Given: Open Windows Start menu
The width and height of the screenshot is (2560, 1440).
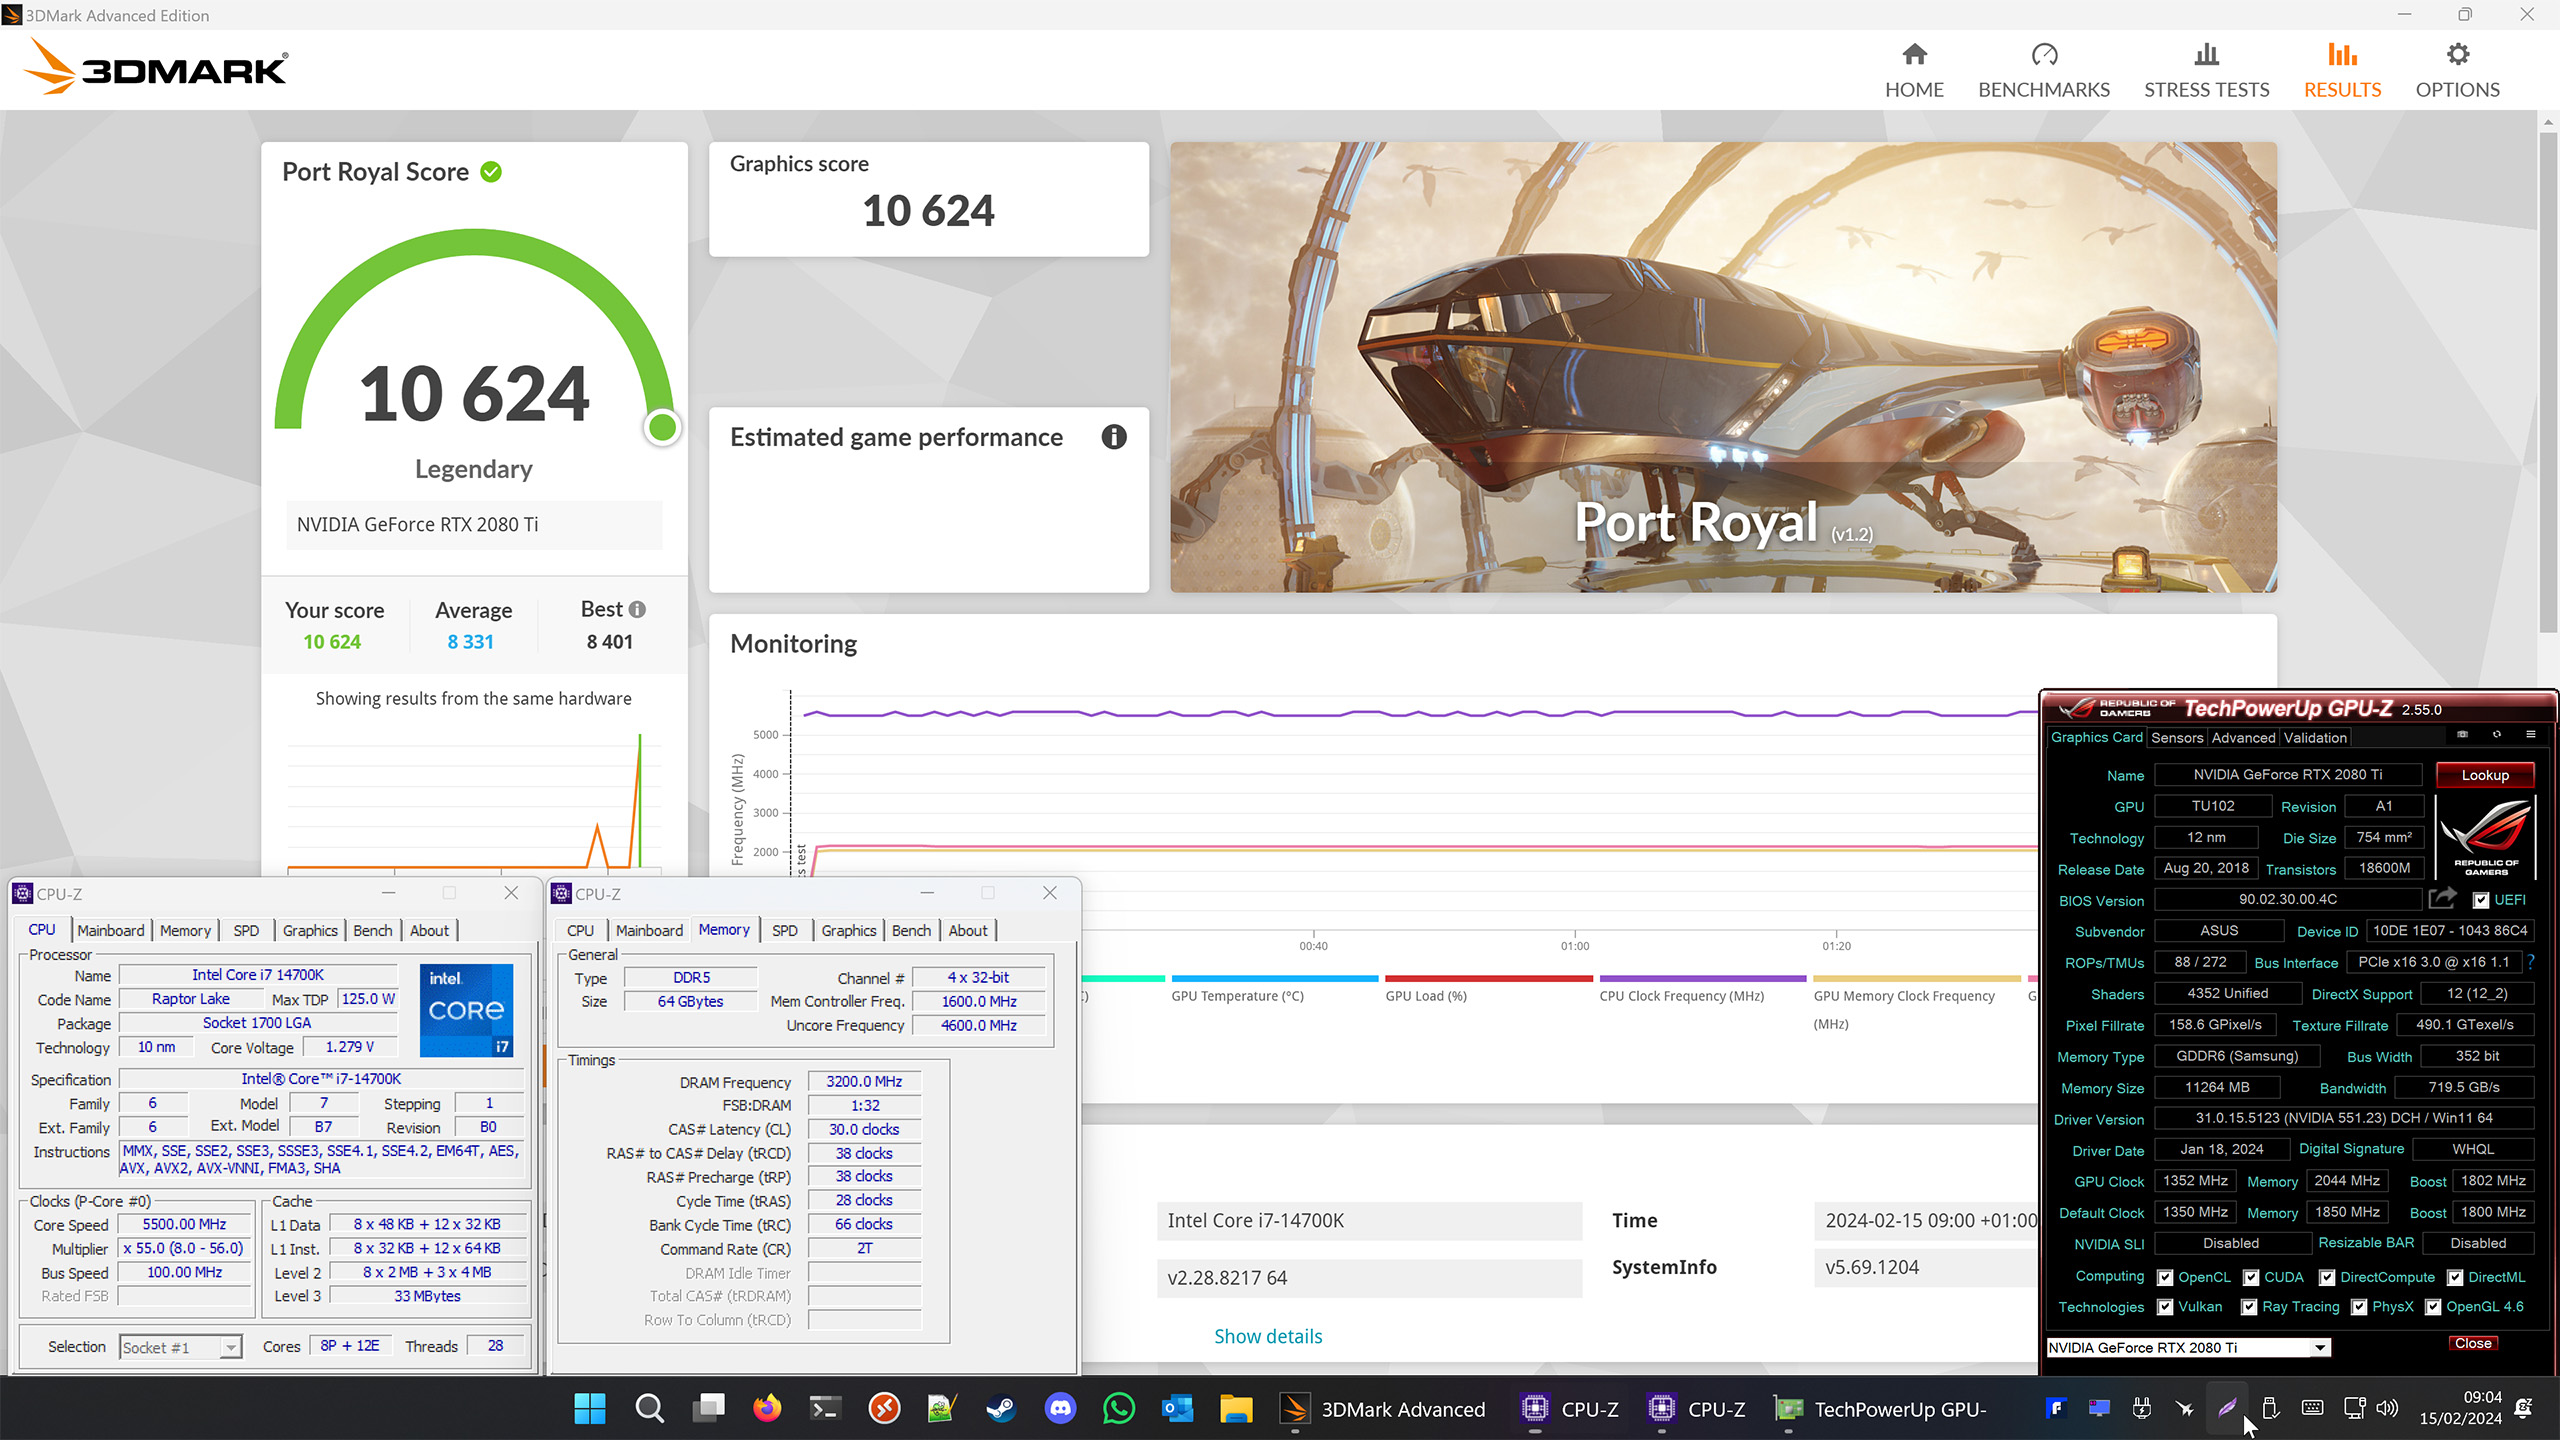Looking at the screenshot, I should (590, 1409).
